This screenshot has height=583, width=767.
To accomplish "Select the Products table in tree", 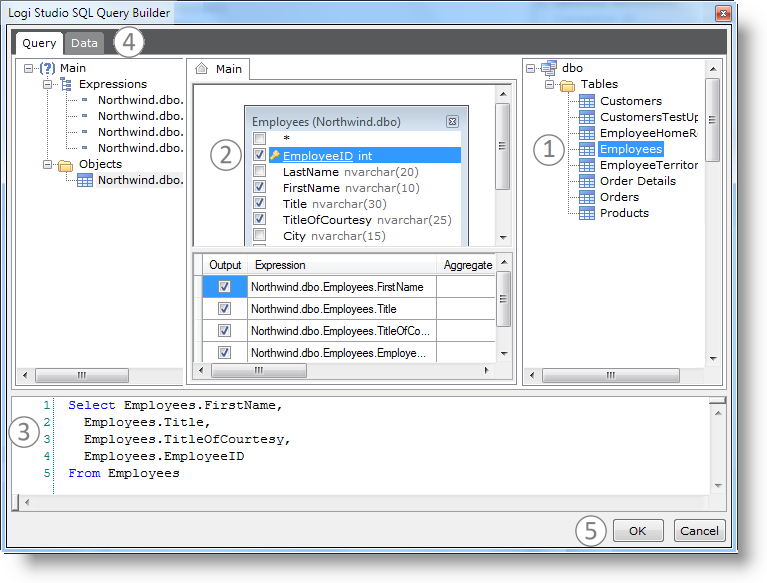I will (624, 213).
